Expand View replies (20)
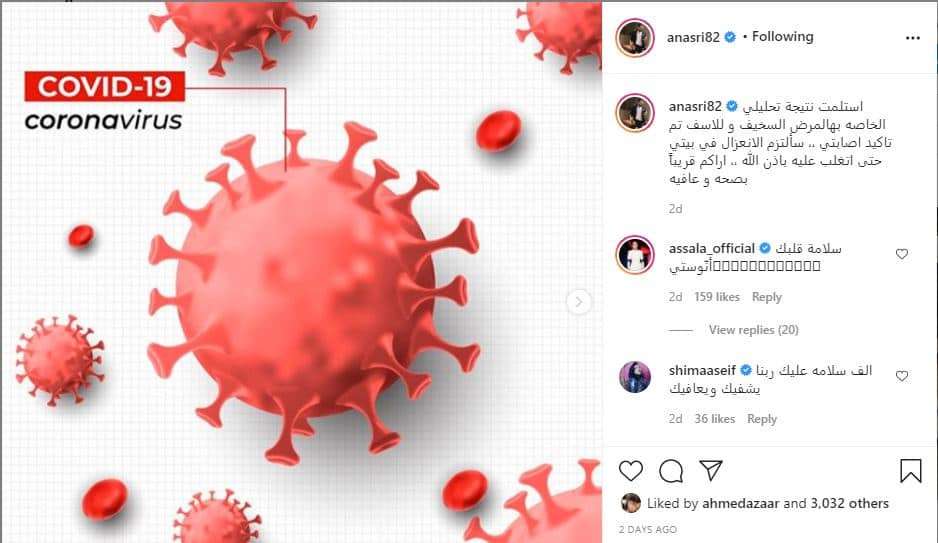Viewport: 938px width, 543px height. point(753,330)
